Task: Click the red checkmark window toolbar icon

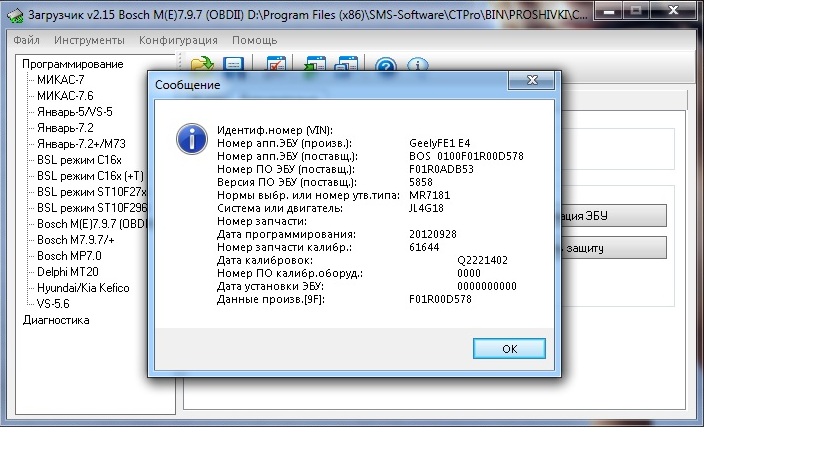Action: (x=276, y=63)
